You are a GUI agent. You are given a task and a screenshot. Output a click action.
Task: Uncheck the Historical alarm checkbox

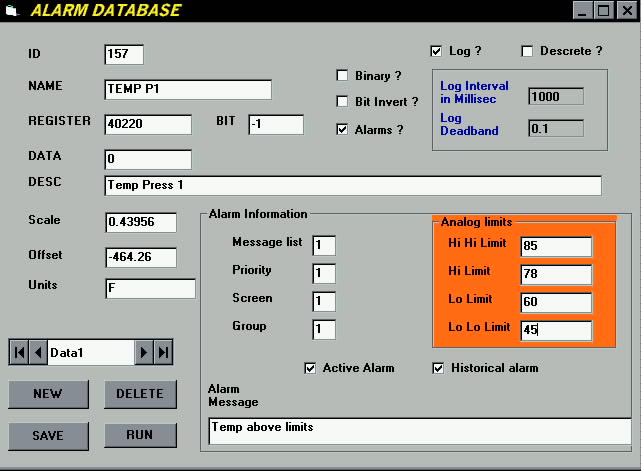pos(438,368)
